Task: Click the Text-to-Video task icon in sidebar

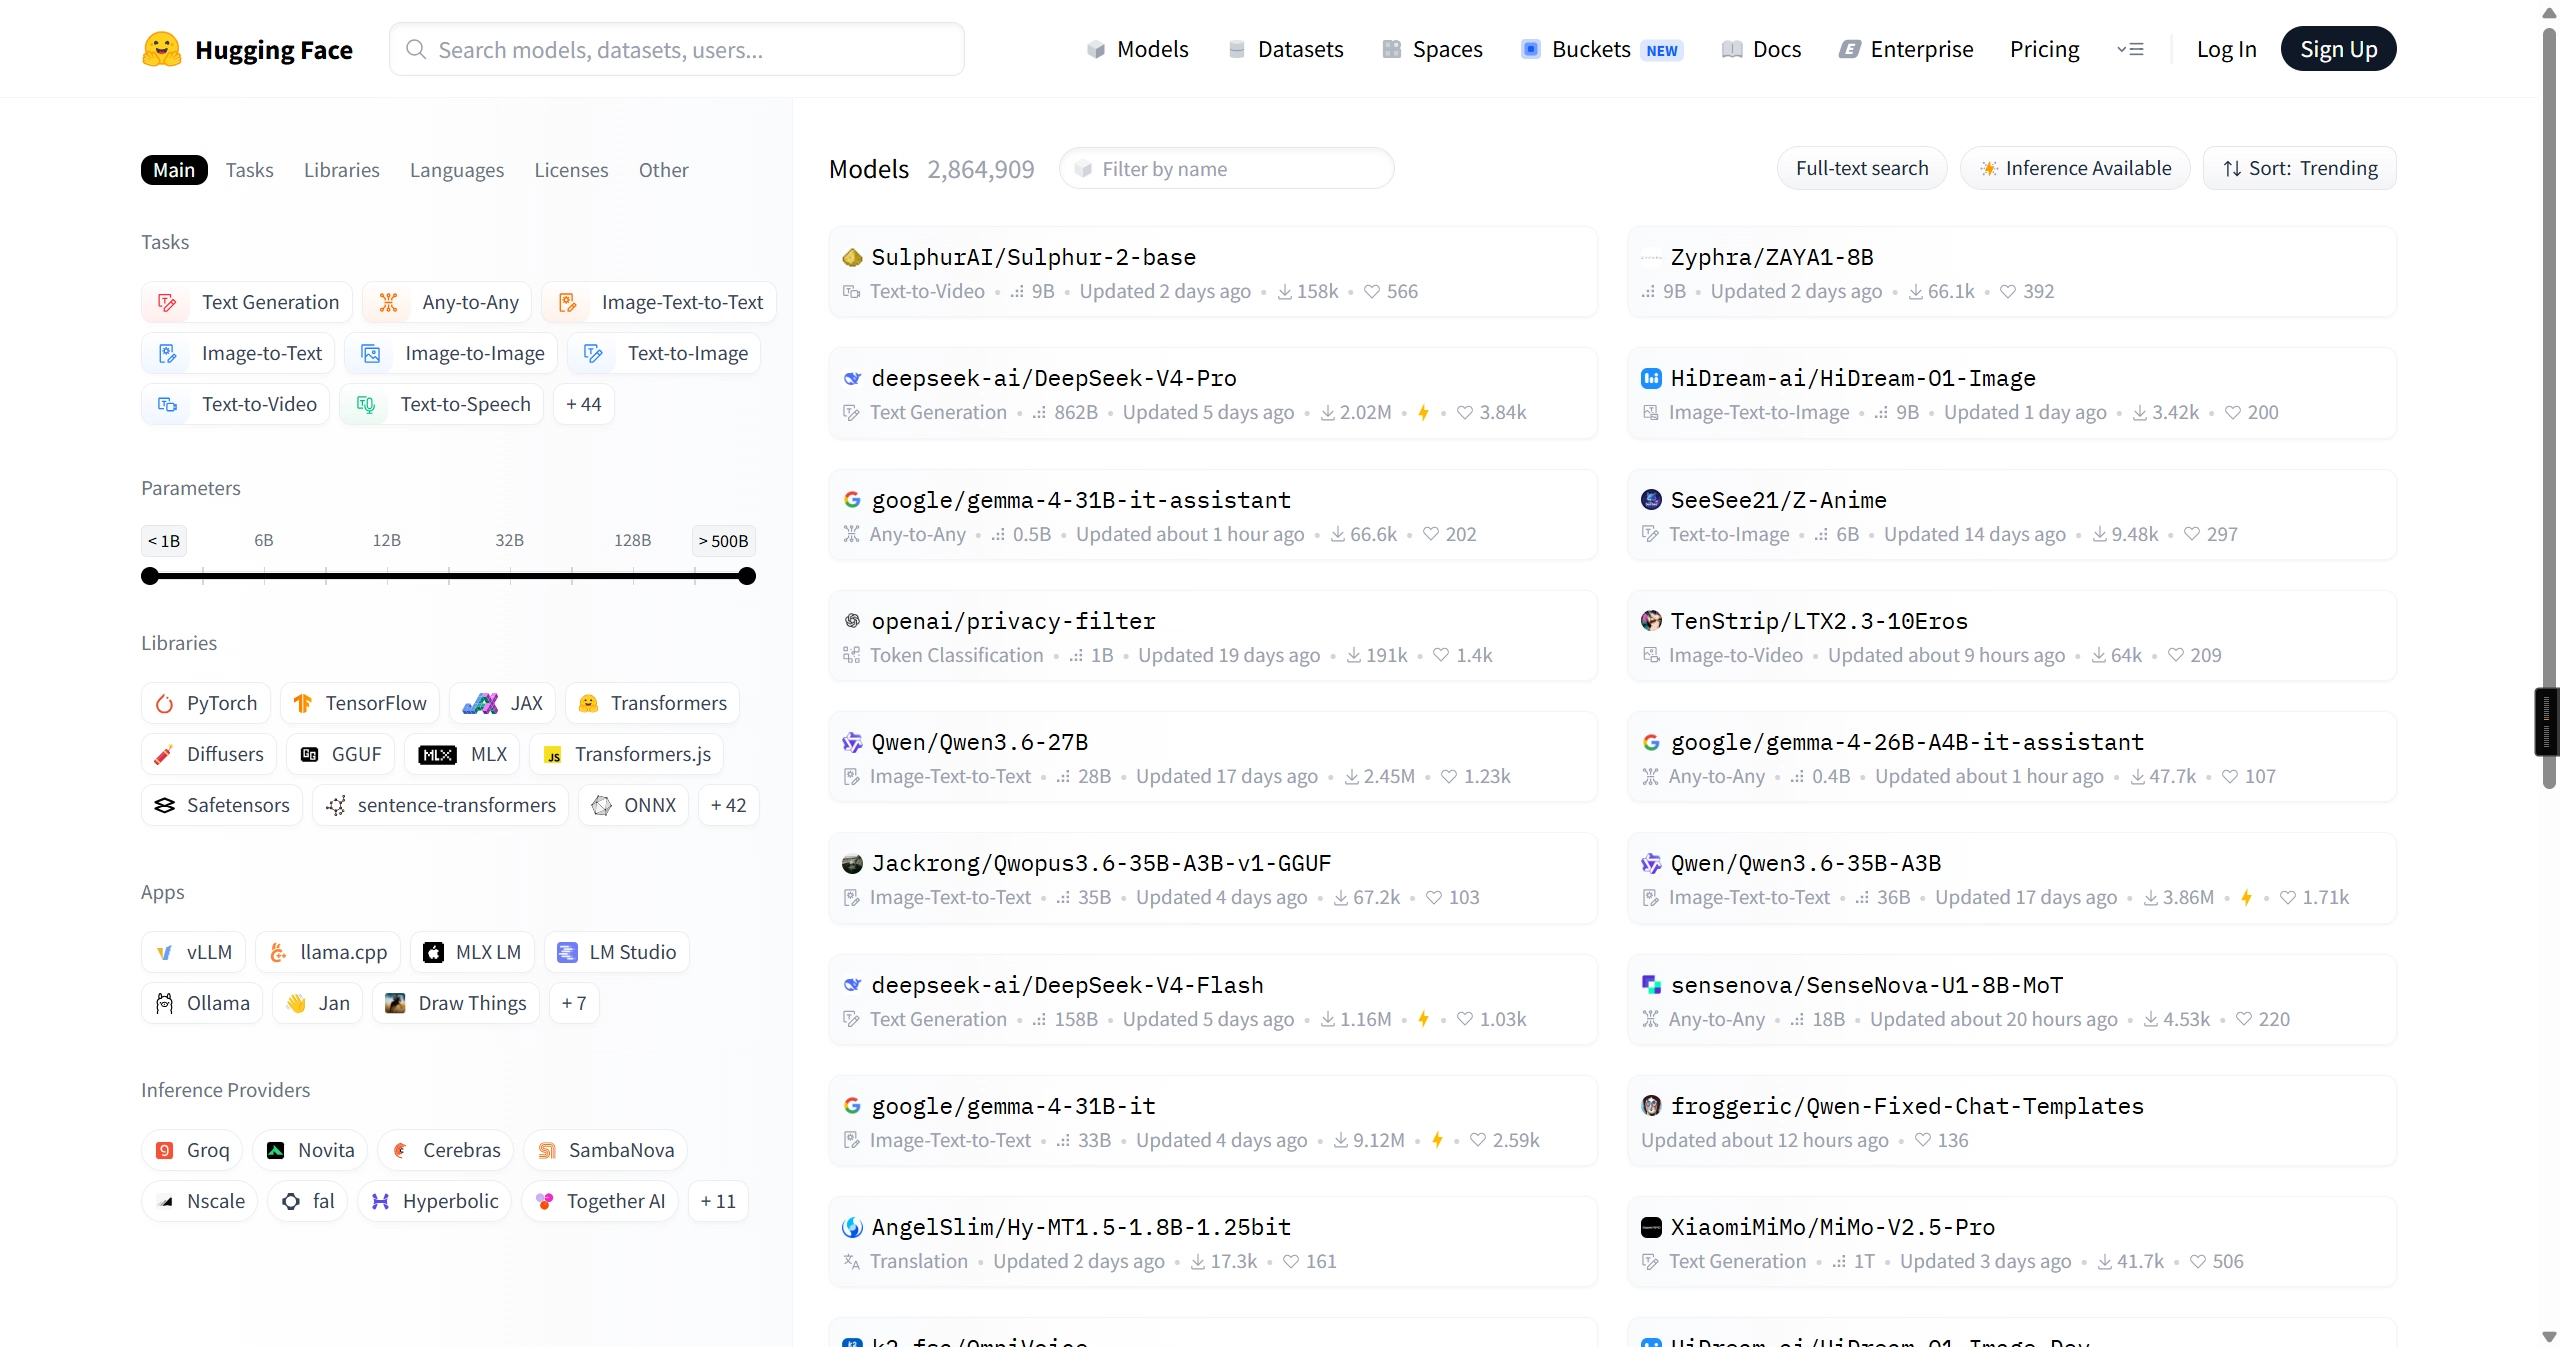Action: 167,404
